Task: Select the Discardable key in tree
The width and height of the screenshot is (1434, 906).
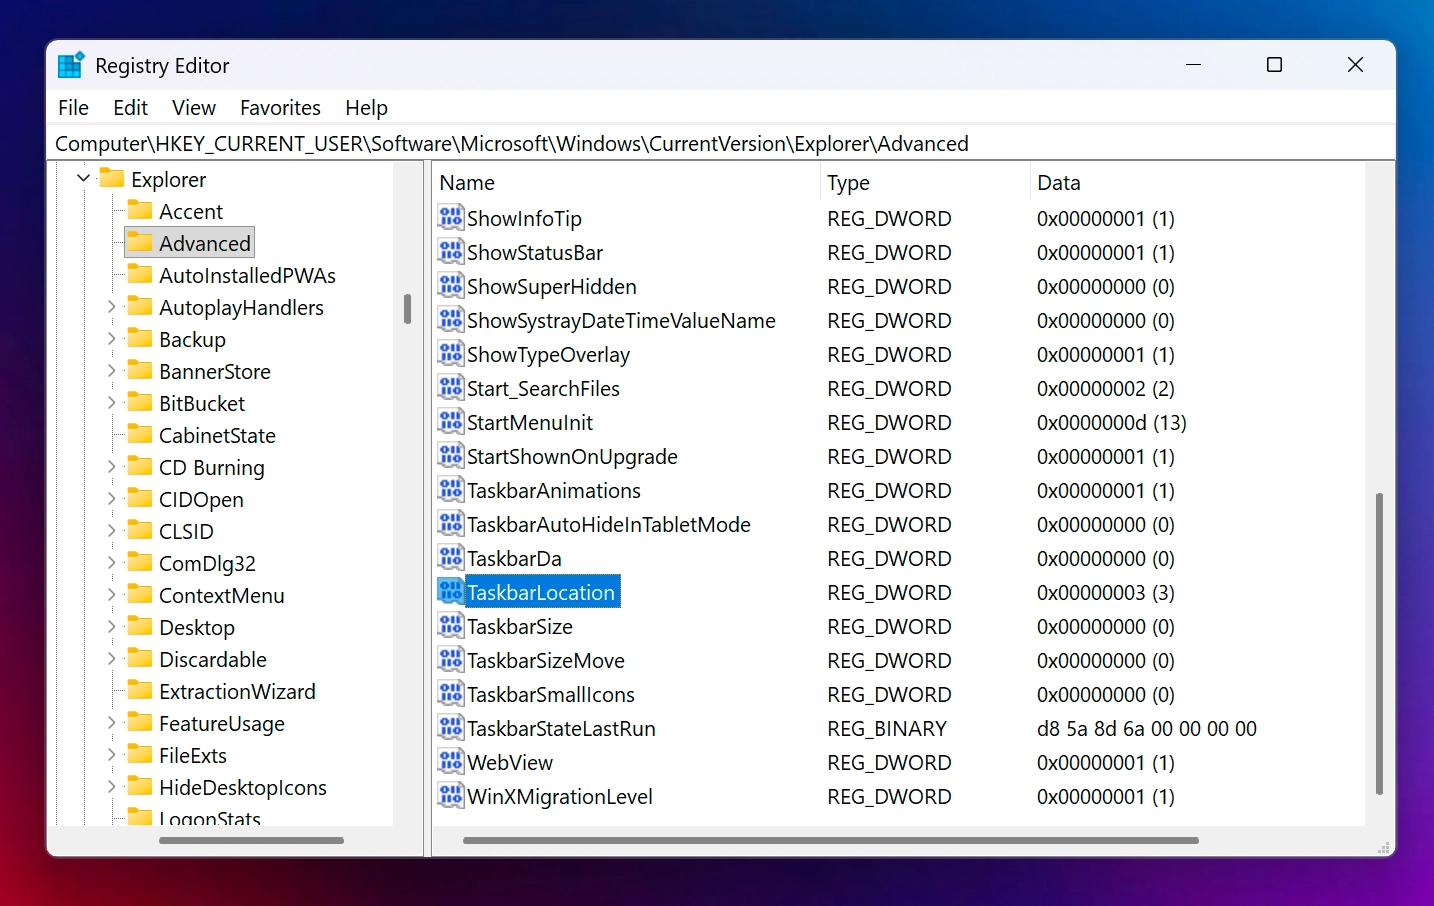Action: [213, 659]
